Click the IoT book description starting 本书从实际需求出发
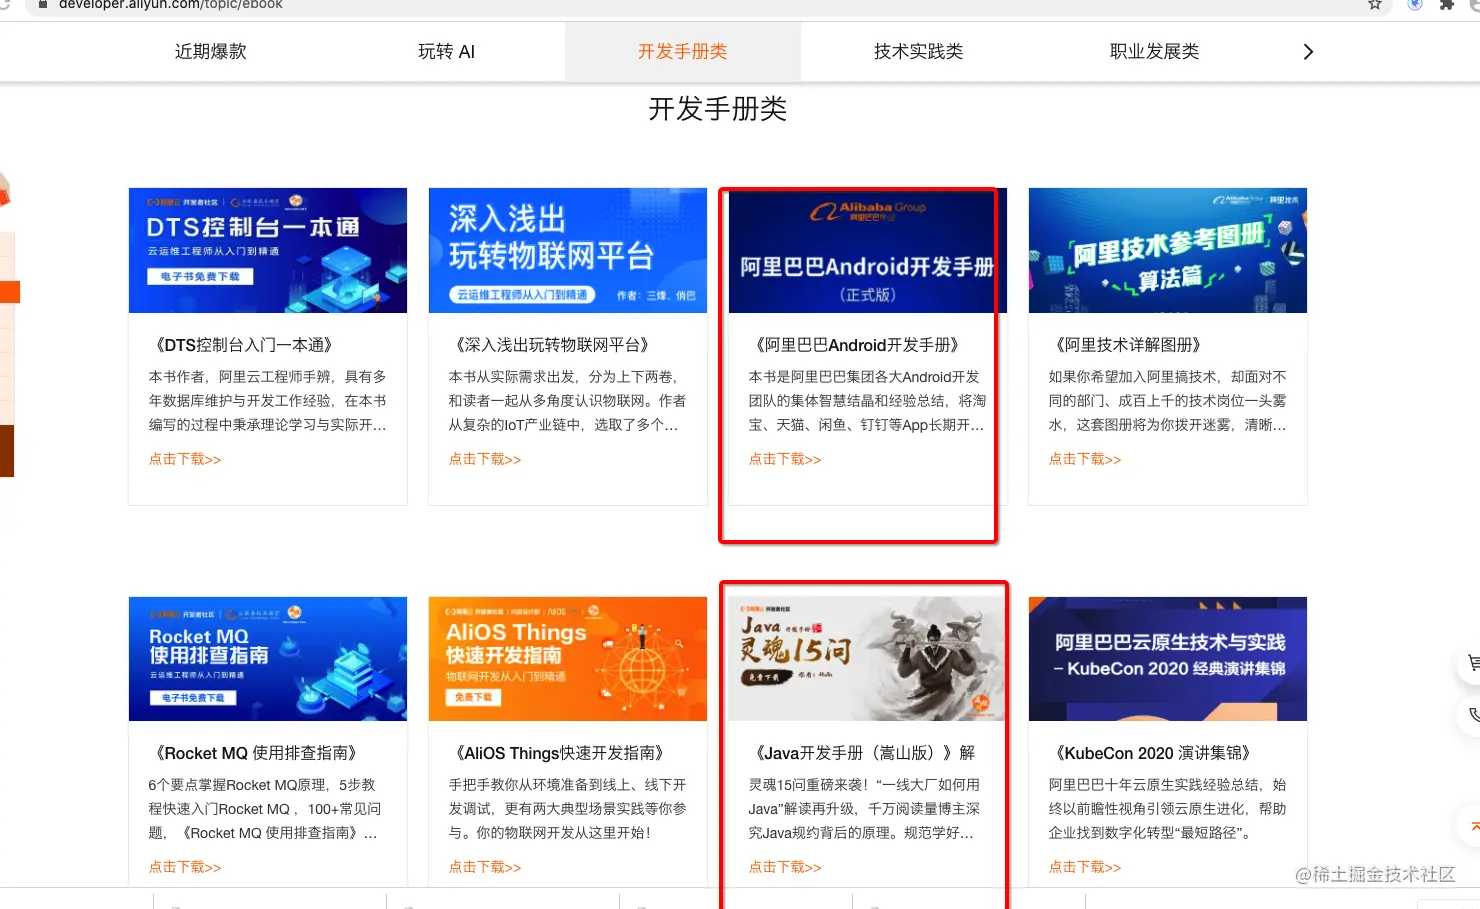Viewport: 1480px width, 909px height. point(568,401)
